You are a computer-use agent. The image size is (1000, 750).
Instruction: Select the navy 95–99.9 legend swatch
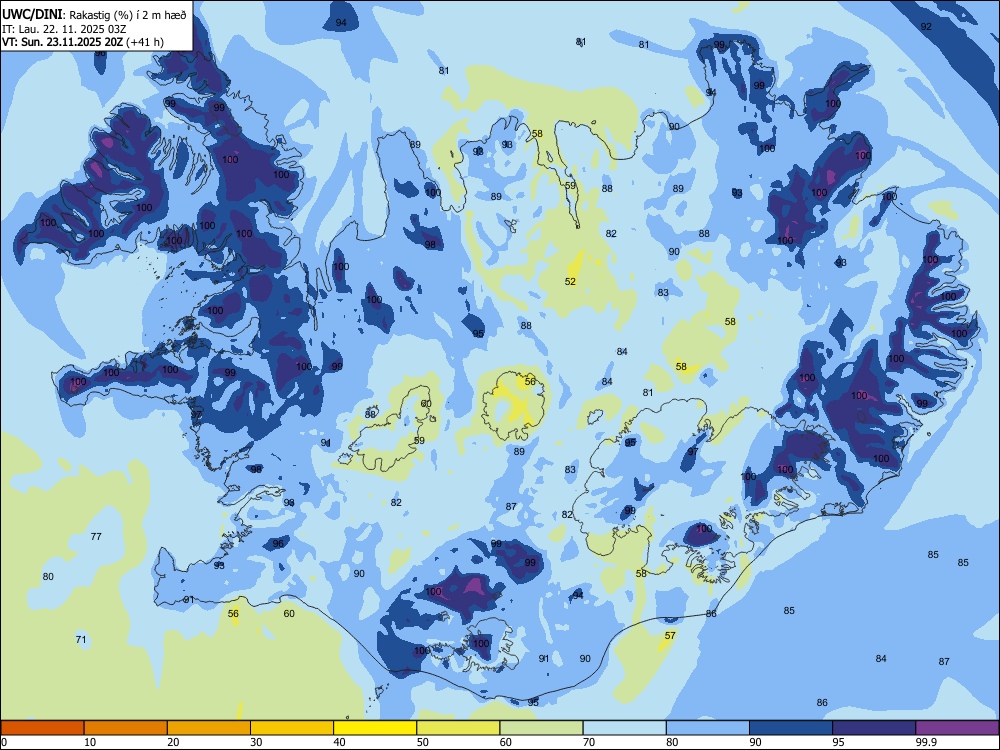(x=874, y=728)
